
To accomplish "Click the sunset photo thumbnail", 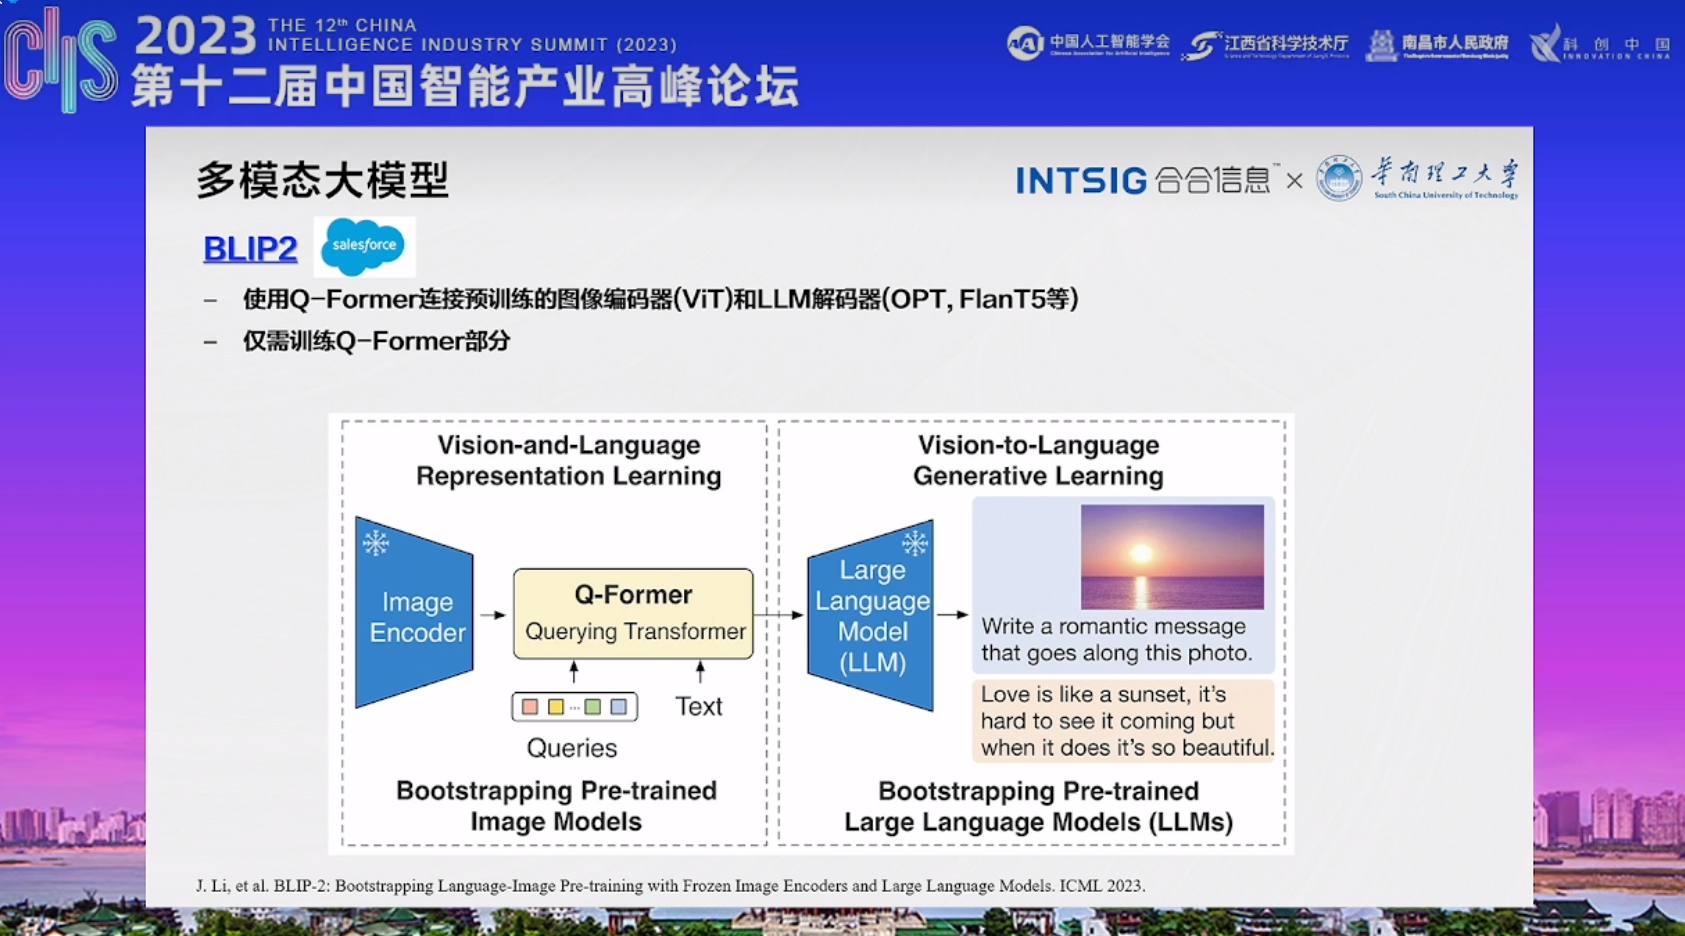I will (x=1172, y=556).
